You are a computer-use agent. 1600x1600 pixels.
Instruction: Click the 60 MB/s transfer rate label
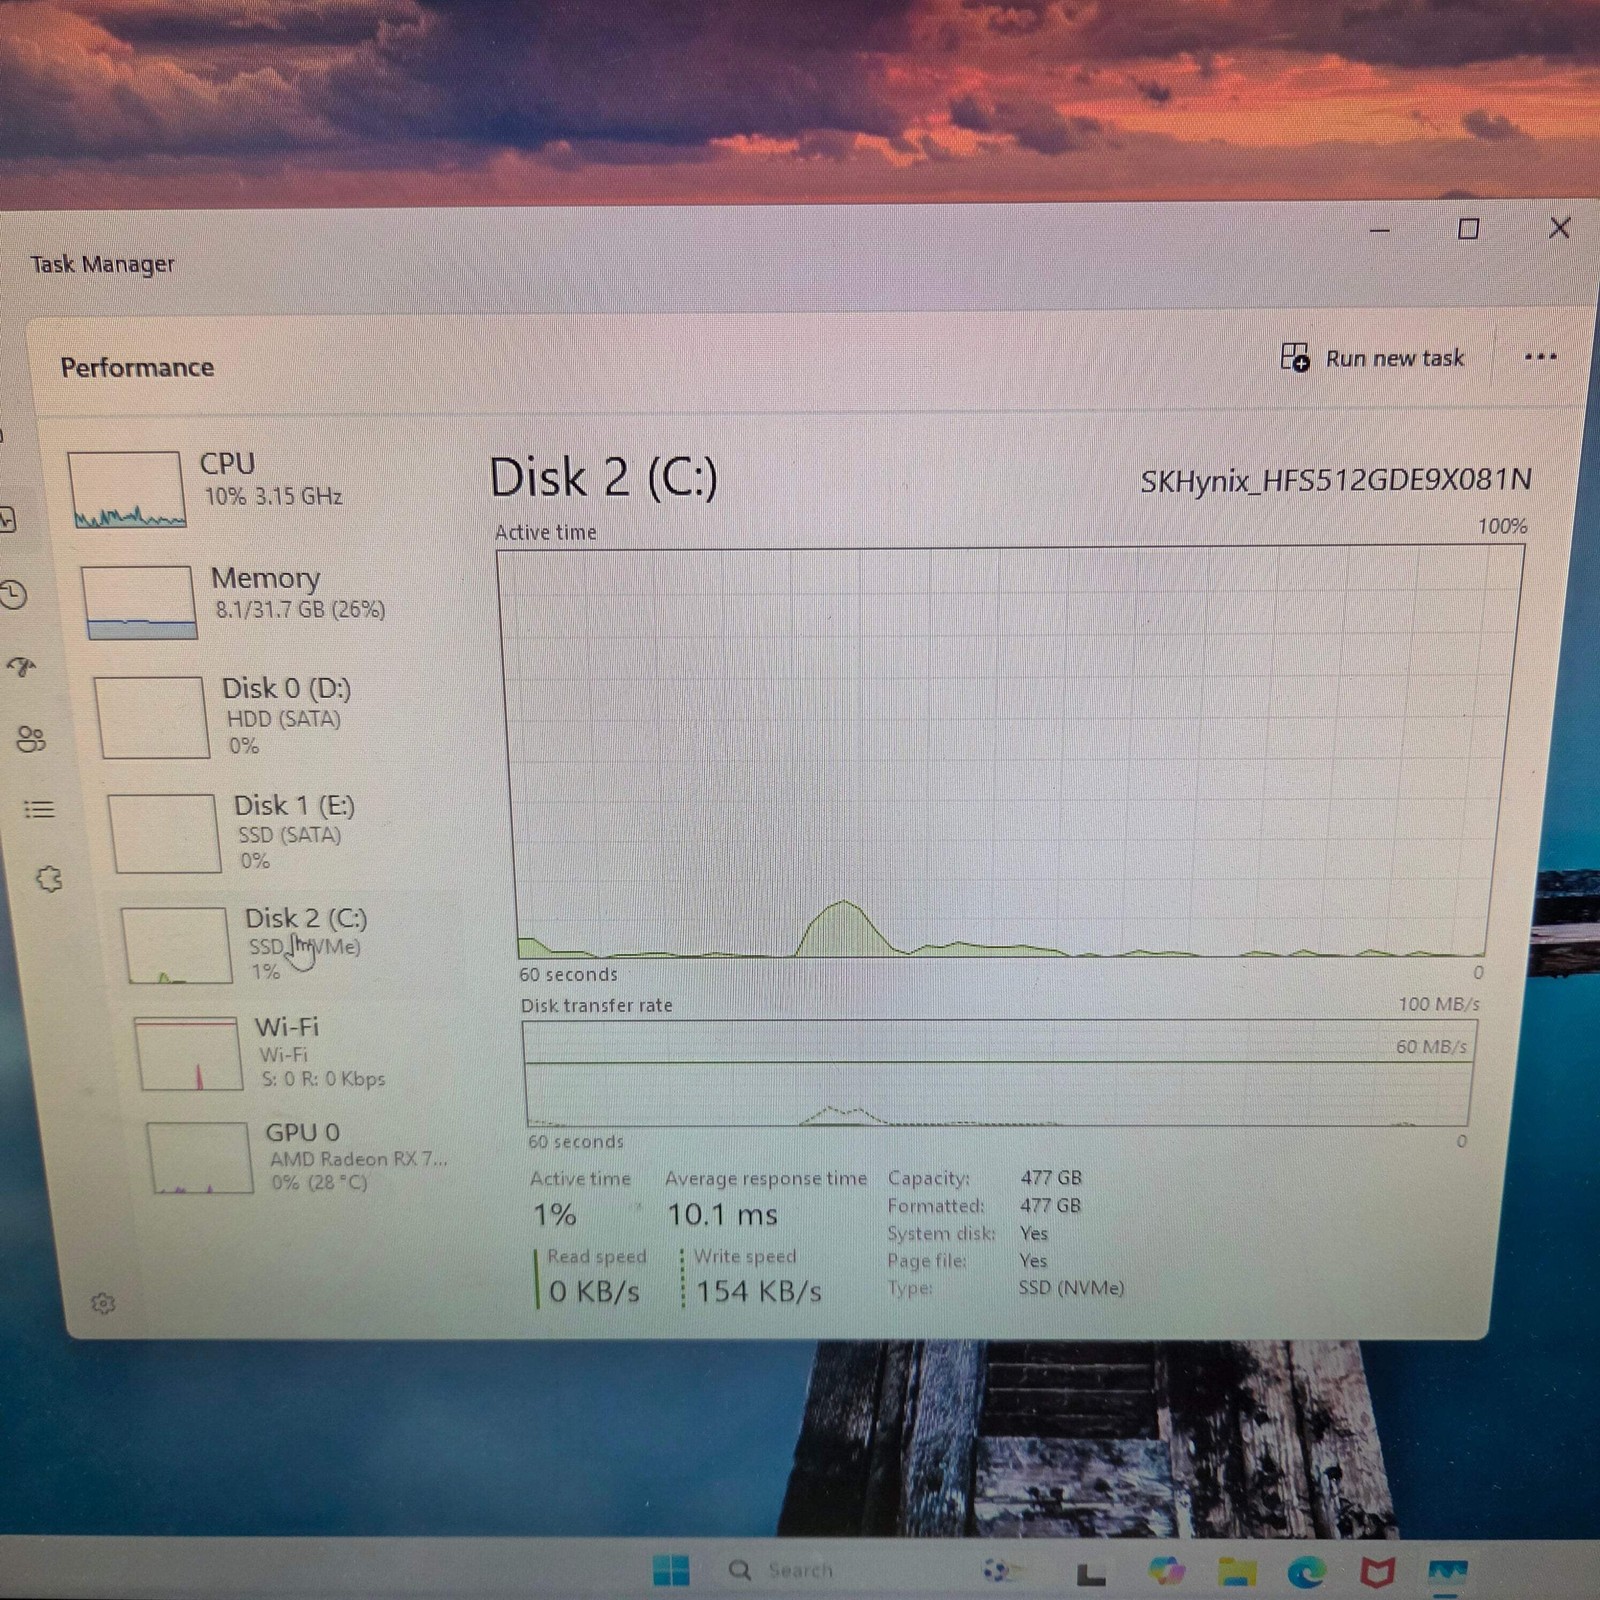pos(1431,1046)
